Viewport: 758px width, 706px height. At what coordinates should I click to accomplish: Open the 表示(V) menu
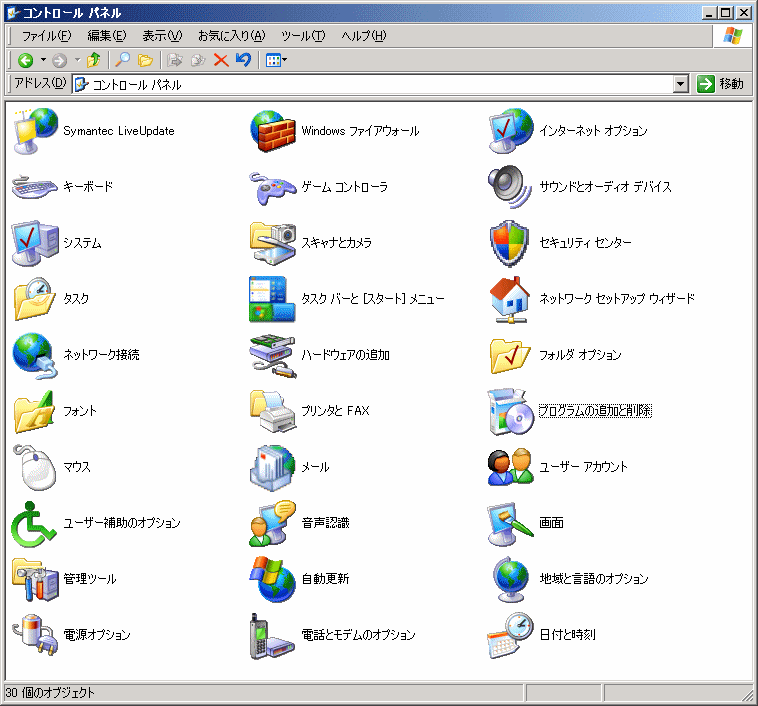tap(162, 36)
